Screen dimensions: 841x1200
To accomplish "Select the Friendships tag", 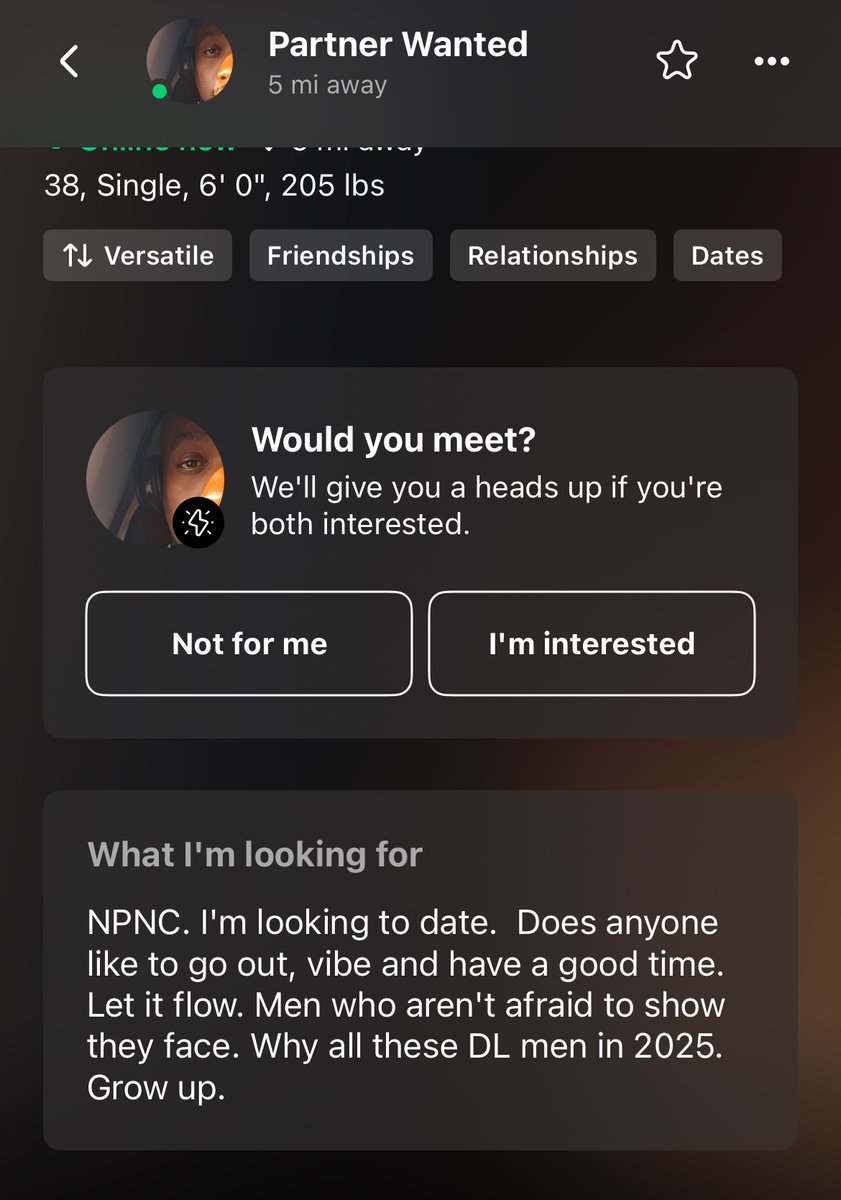I will point(340,255).
